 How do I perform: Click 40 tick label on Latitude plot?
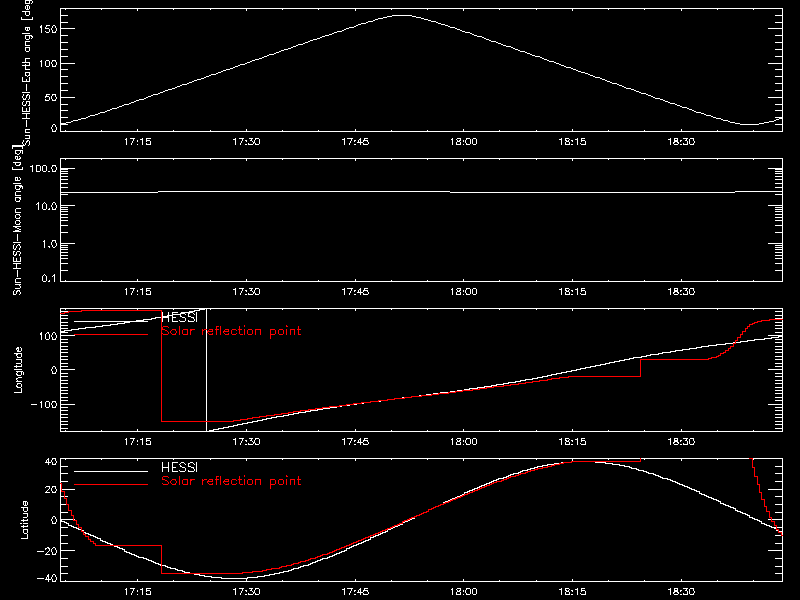tap(51, 462)
